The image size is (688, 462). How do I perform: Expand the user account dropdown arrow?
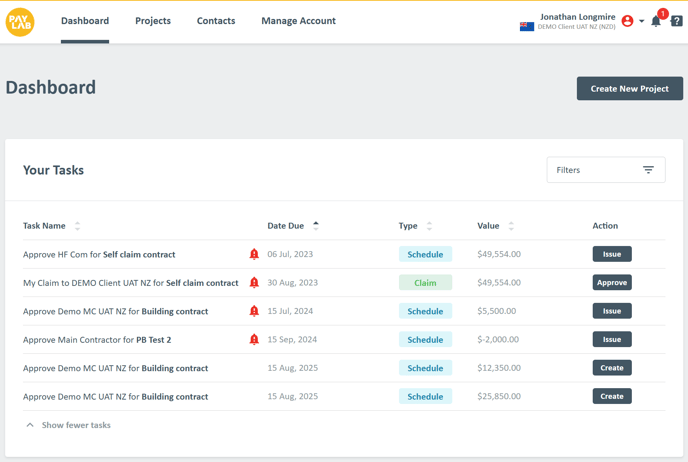point(641,21)
